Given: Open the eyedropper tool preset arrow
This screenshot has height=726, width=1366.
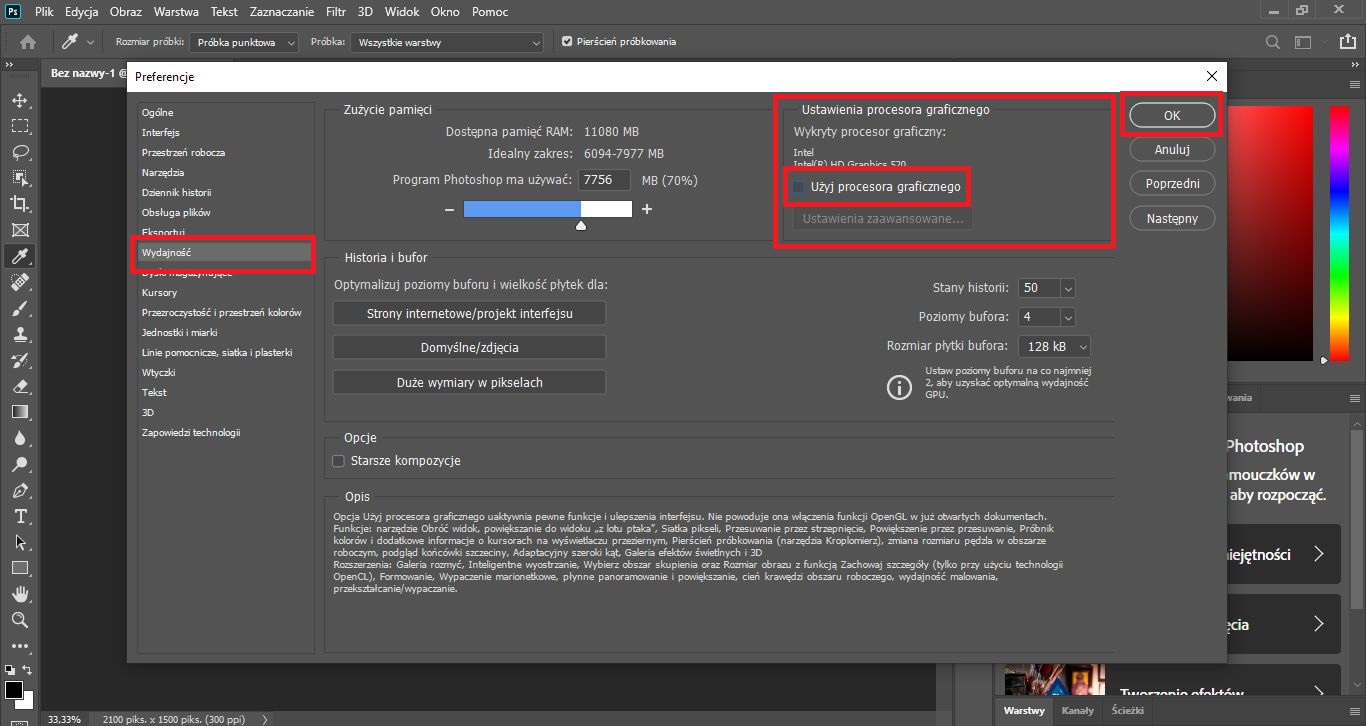Looking at the screenshot, I should 91,42.
